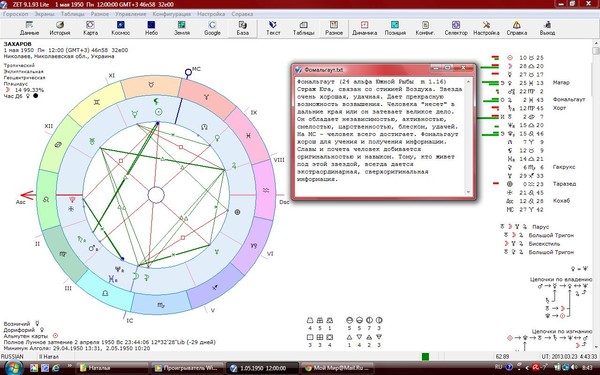Open the Динамика toolbar icon
The height and width of the screenshot is (375, 600).
point(364,28)
